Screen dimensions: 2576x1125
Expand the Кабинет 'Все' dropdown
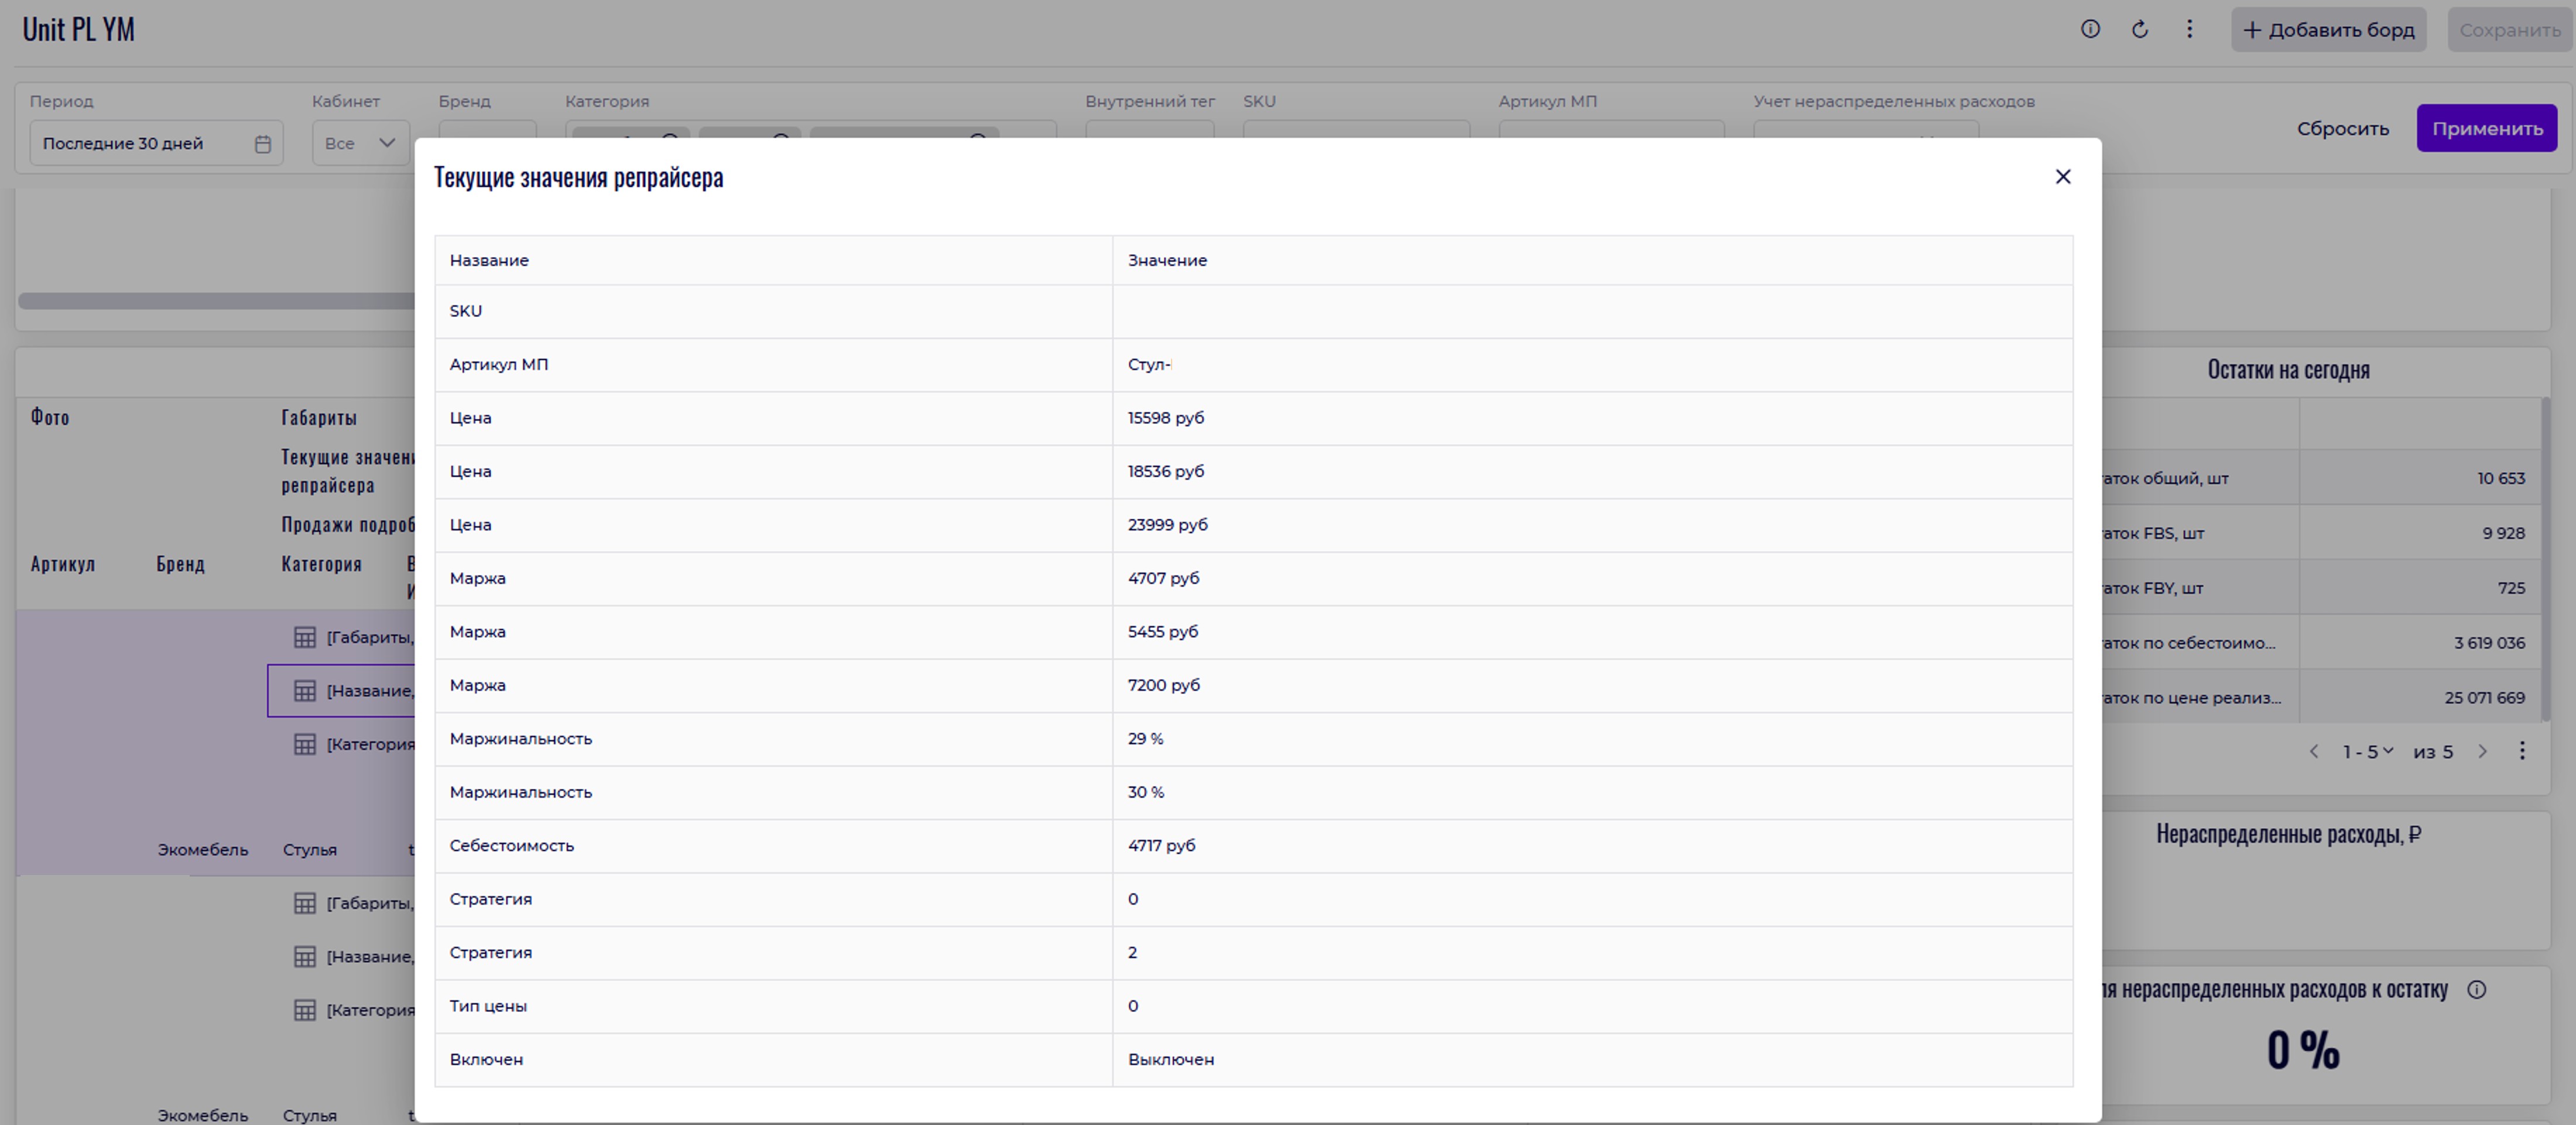pos(360,143)
